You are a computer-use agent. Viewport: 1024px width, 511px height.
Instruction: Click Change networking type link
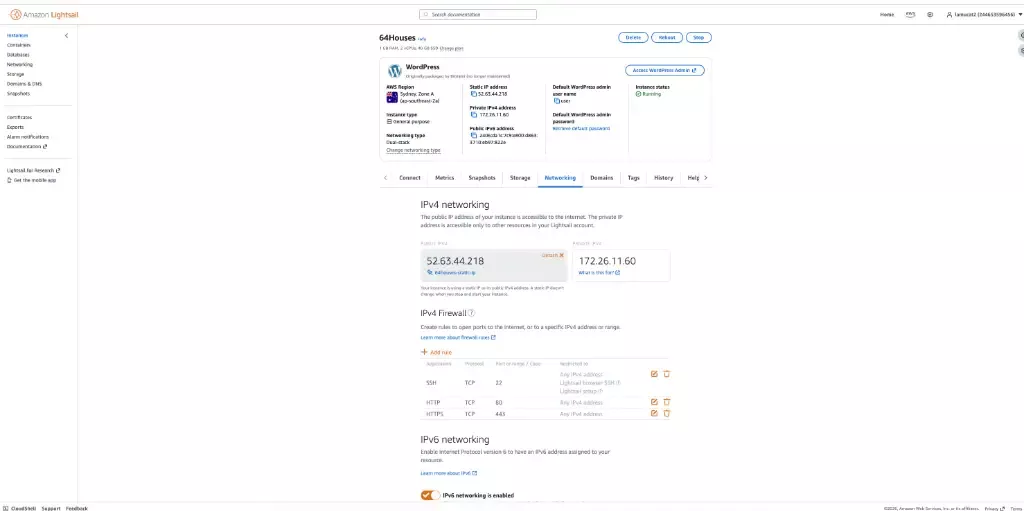pos(413,150)
